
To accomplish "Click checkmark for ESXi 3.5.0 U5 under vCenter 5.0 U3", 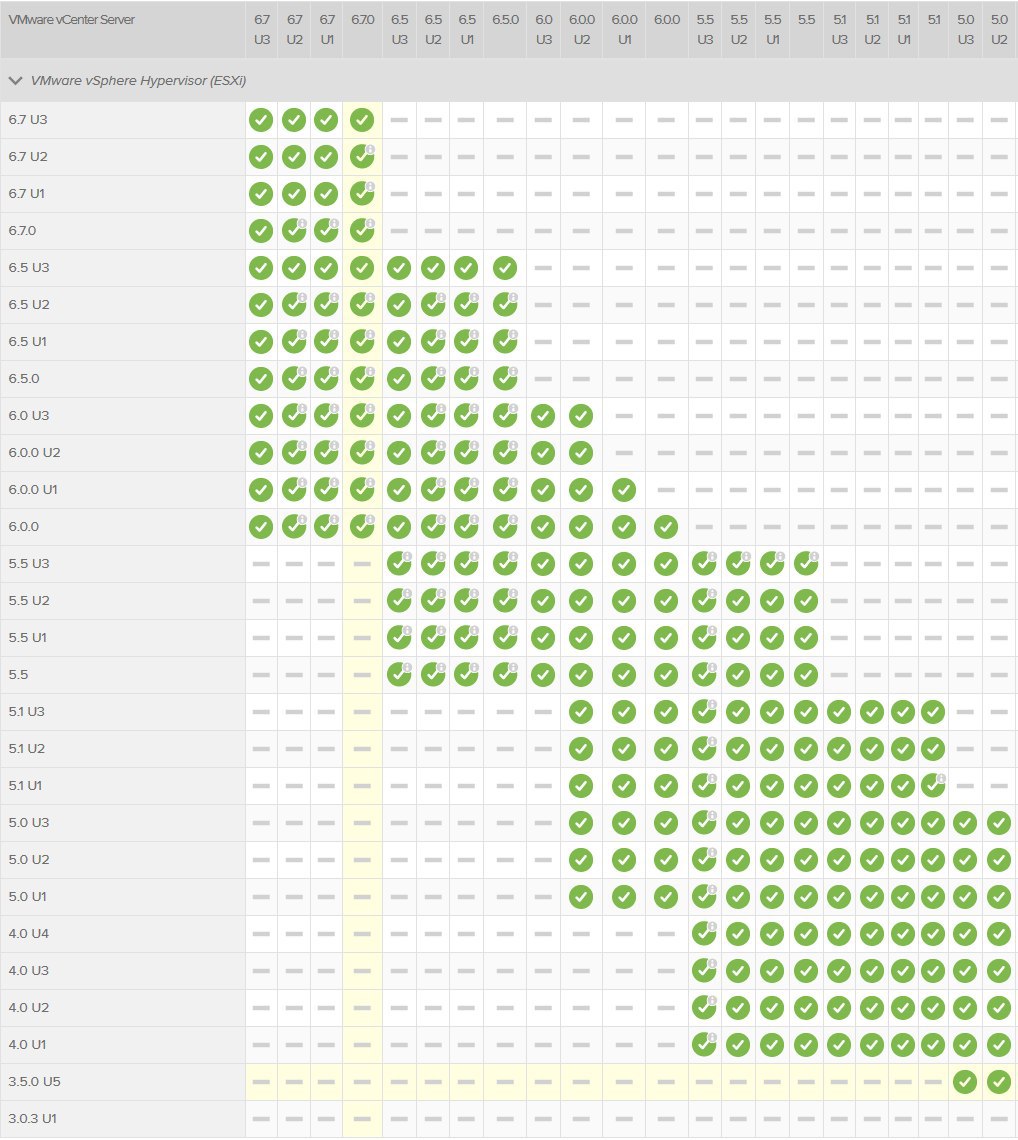I will 965,1082.
